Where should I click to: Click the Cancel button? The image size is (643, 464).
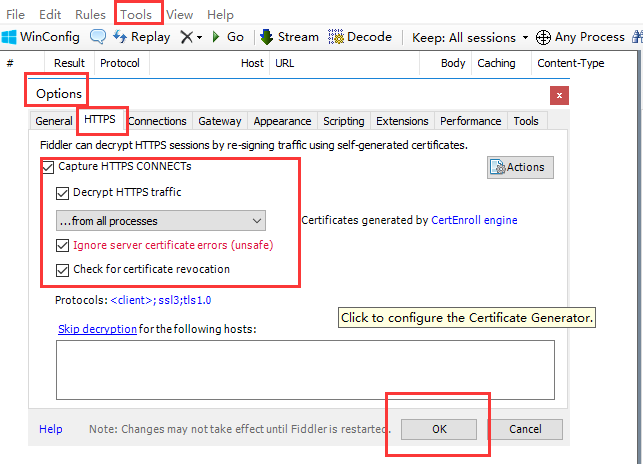click(525, 429)
